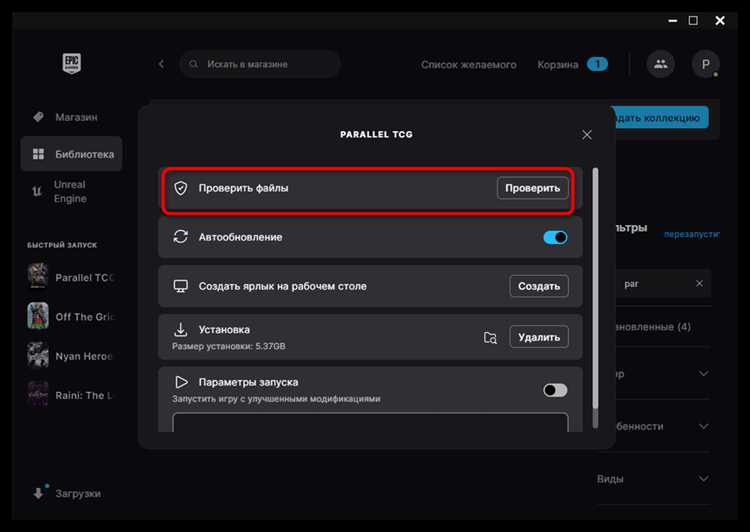Clear the par filter with X

(x=699, y=284)
